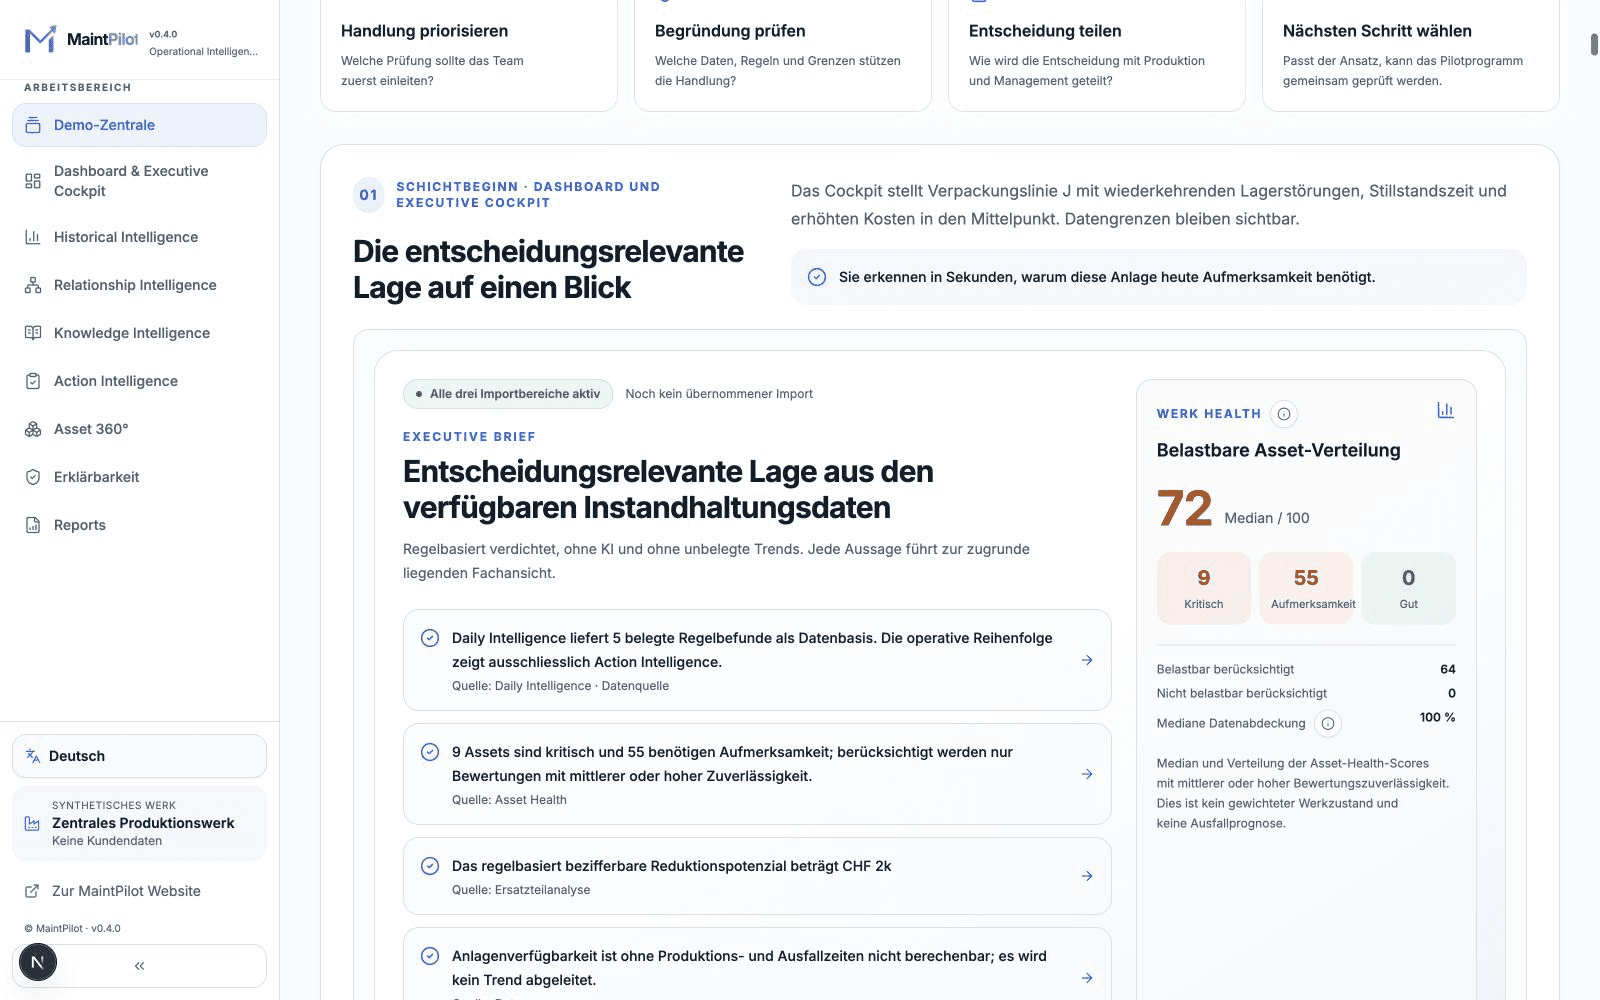Image resolution: width=1600 pixels, height=1000 pixels.
Task: Select the Entscheidung teilen card
Action: (x=1097, y=55)
